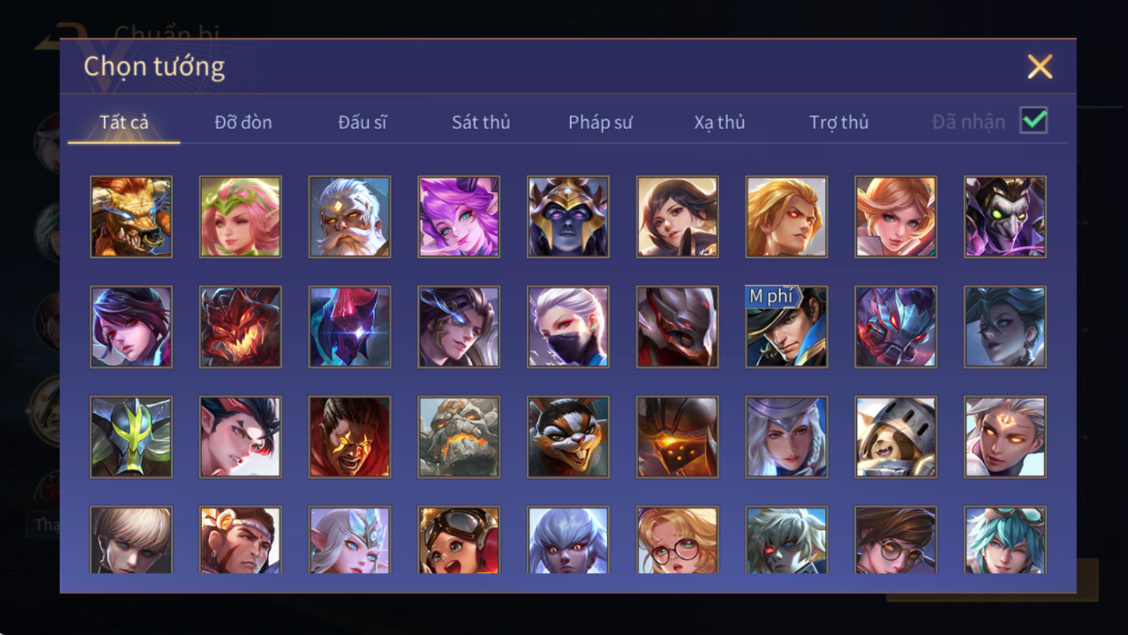Switch to the Xạ thủ tab
Image resolution: width=1128 pixels, height=635 pixels.
tap(719, 122)
